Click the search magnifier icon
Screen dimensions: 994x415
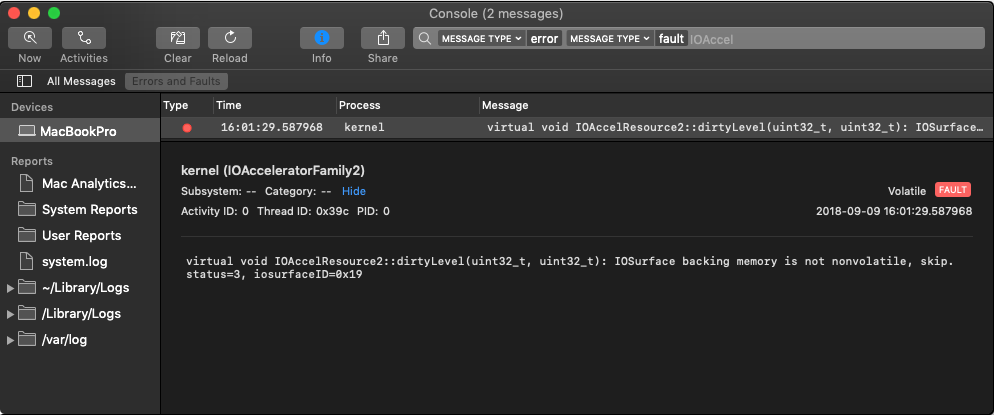425,39
